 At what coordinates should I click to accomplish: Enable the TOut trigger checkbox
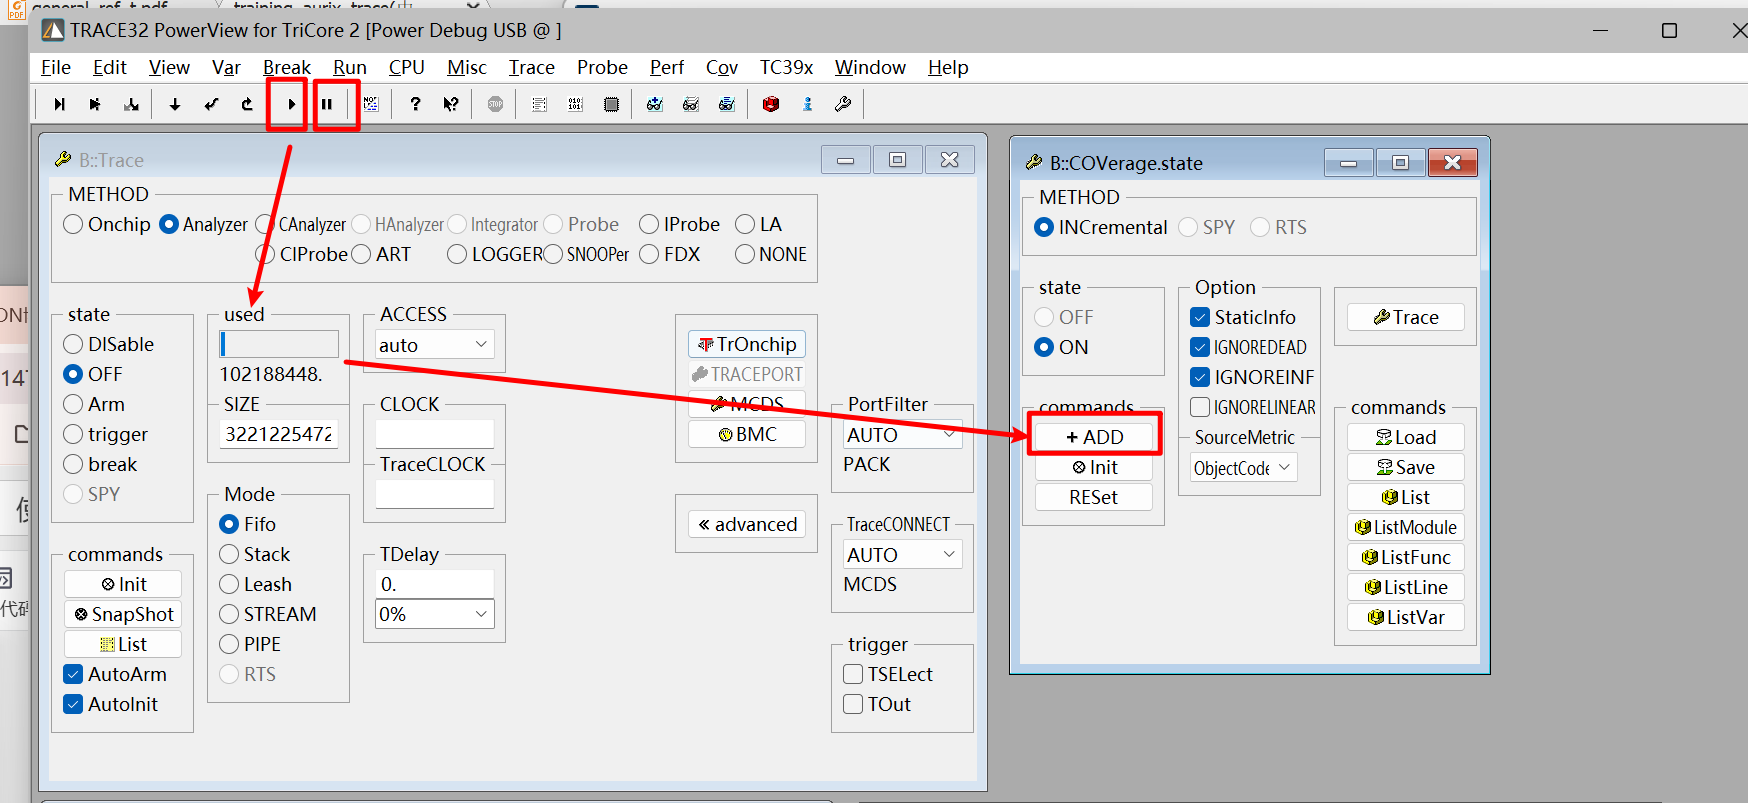[x=853, y=704]
